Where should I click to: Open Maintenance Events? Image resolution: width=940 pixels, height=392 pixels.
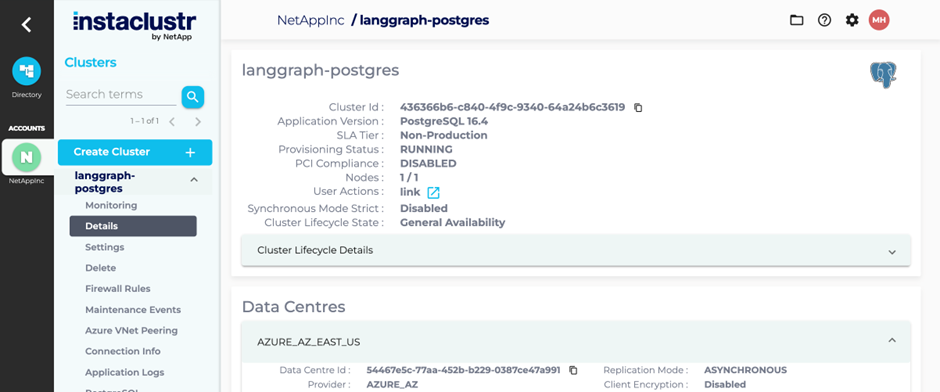(x=132, y=310)
